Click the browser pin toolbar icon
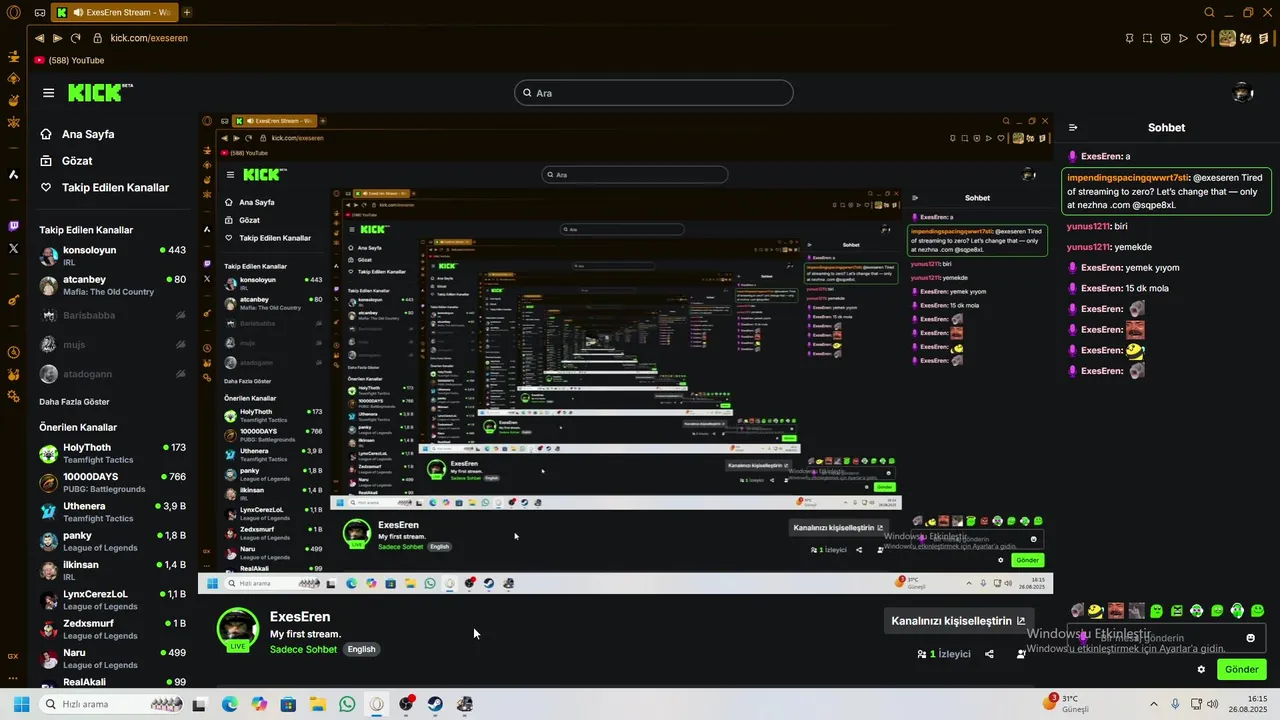Image resolution: width=1280 pixels, height=720 pixels. click(1130, 38)
